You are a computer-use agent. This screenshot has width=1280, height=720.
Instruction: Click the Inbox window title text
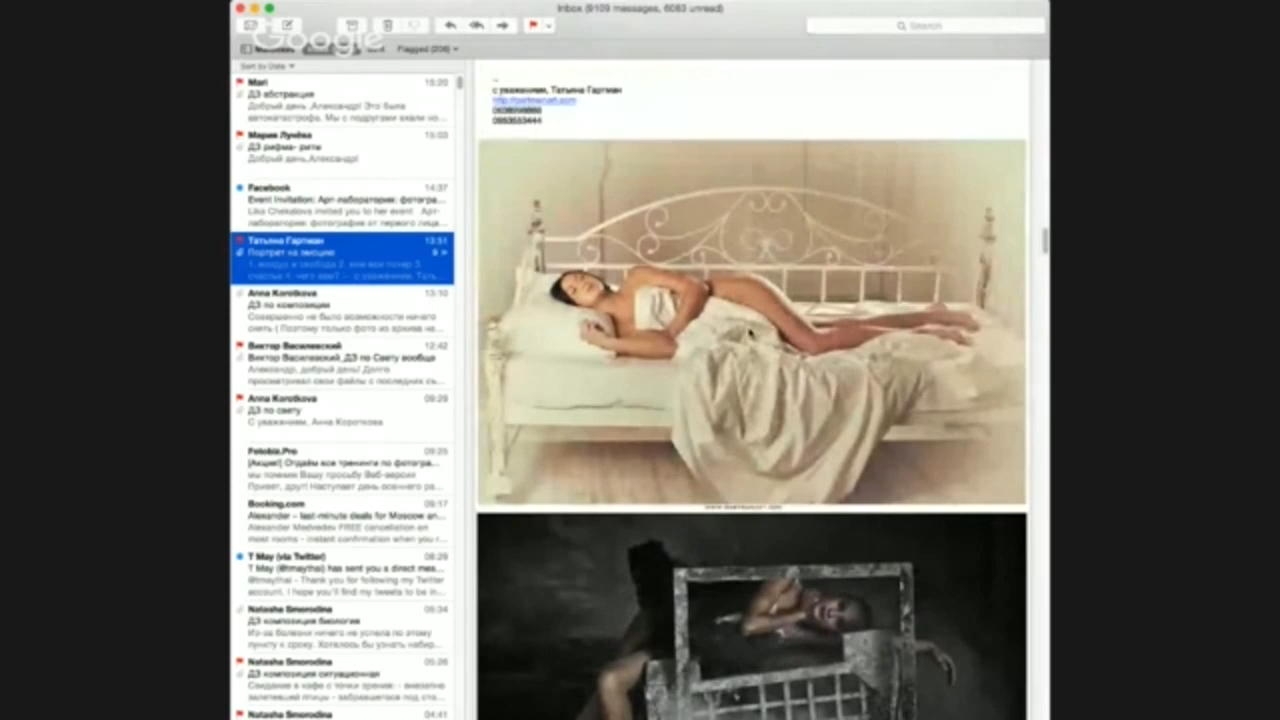(x=640, y=8)
